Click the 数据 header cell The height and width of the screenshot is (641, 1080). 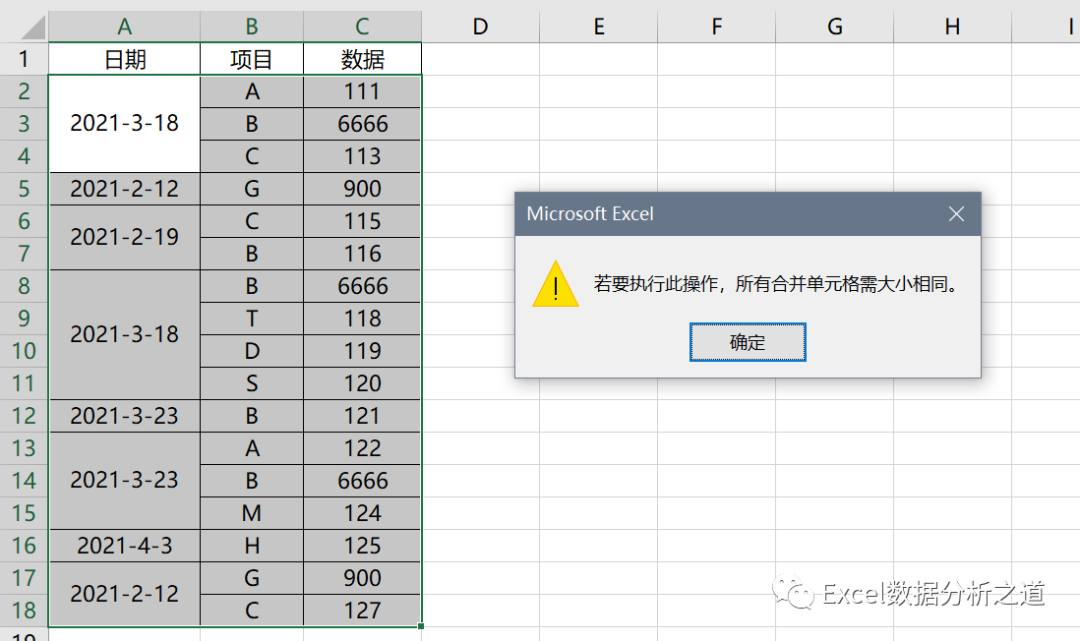pos(362,59)
